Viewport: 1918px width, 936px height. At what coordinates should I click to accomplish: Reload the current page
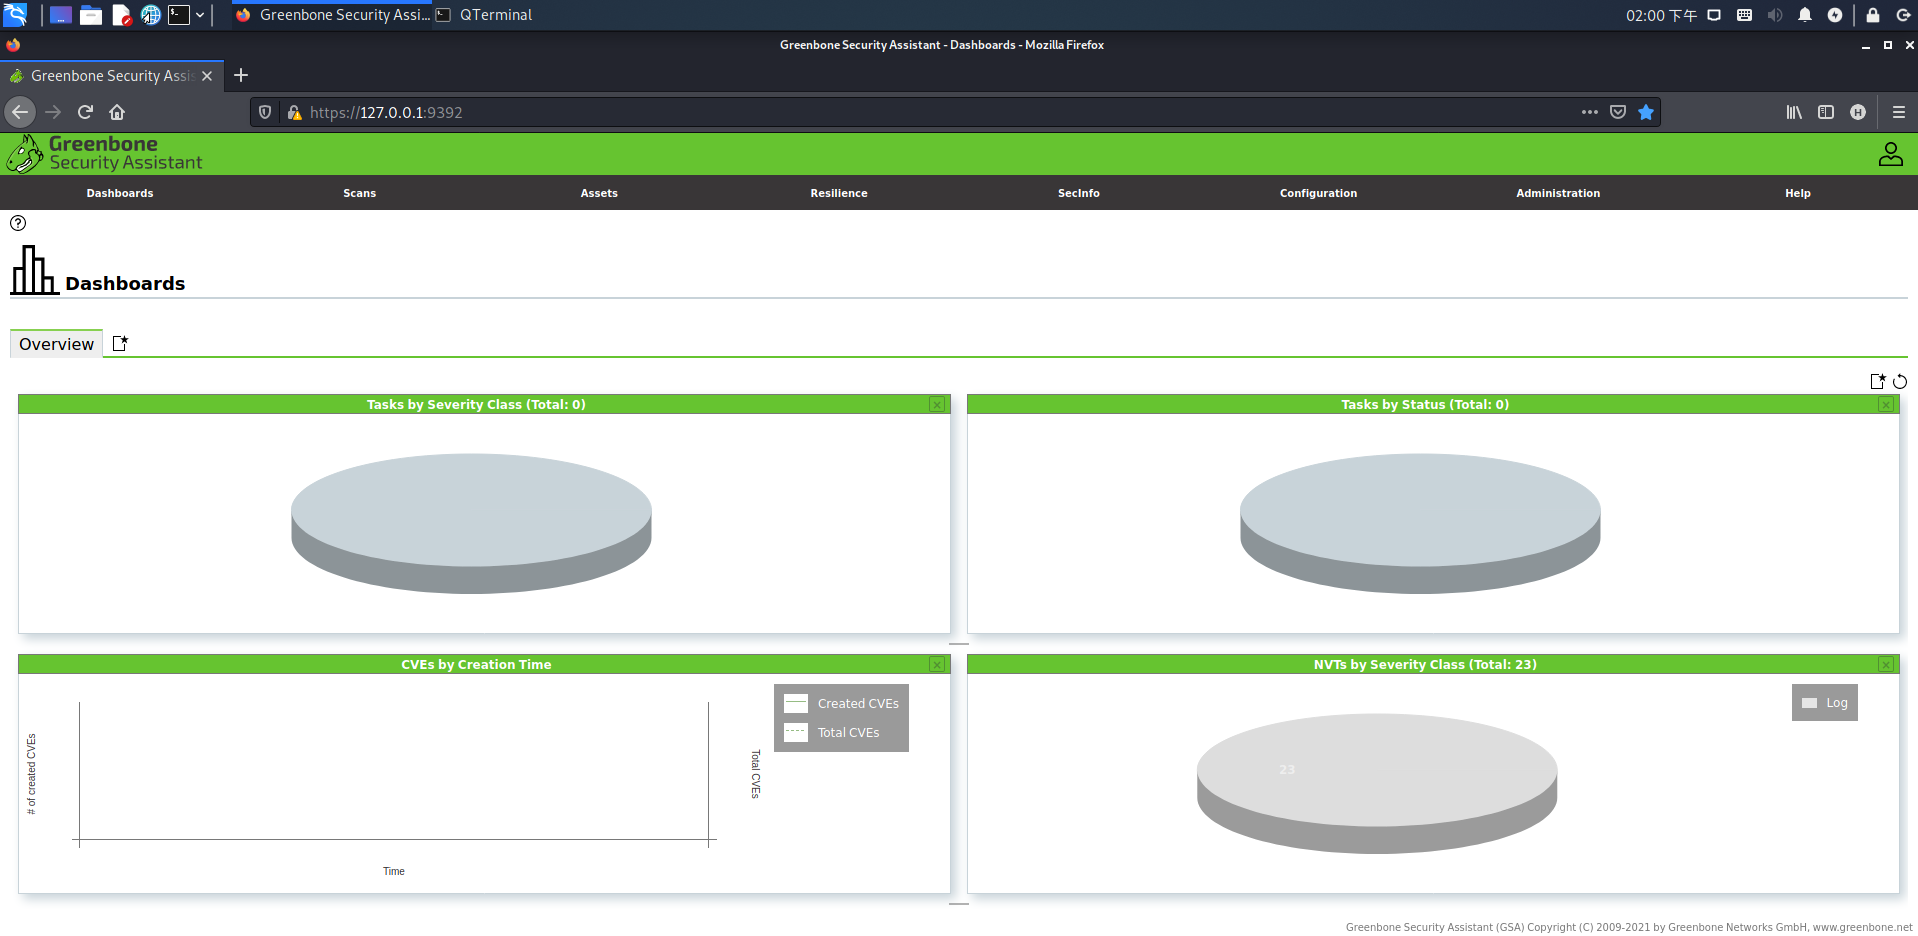[x=85, y=112]
